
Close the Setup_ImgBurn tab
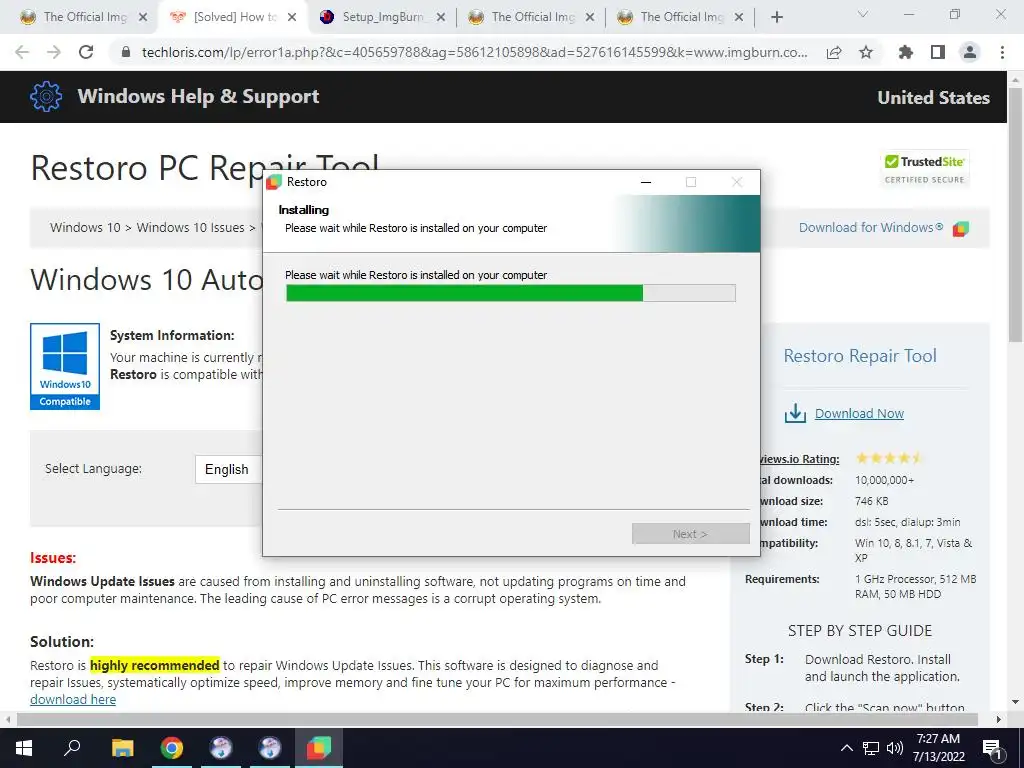(441, 18)
